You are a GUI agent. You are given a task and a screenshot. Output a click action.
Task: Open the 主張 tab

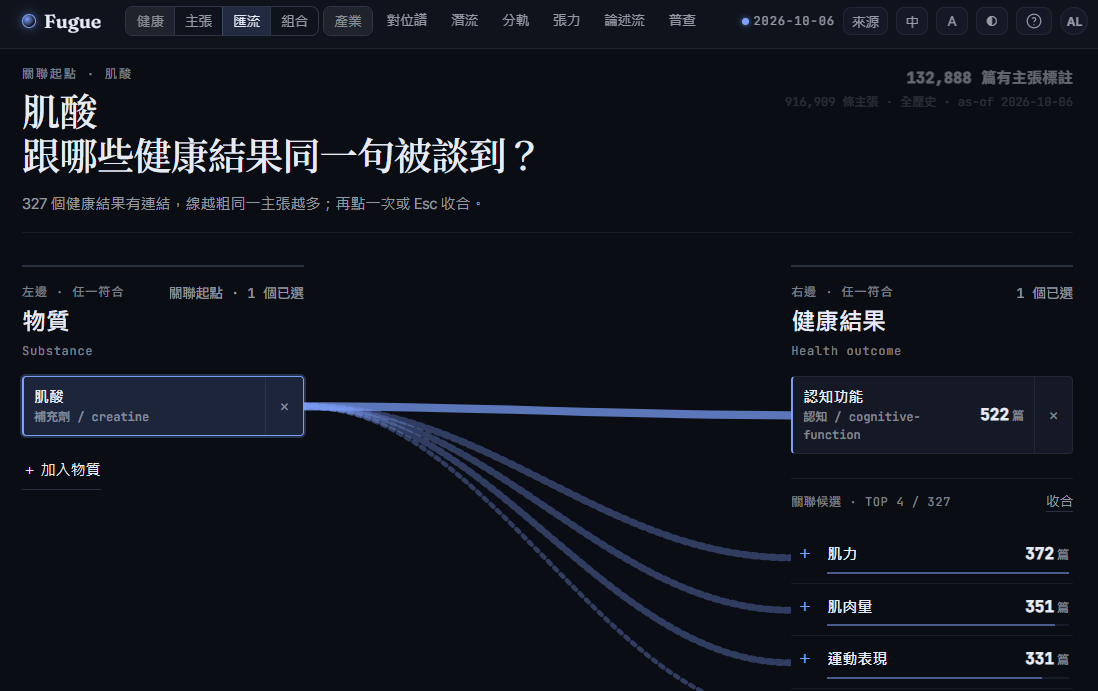point(198,21)
